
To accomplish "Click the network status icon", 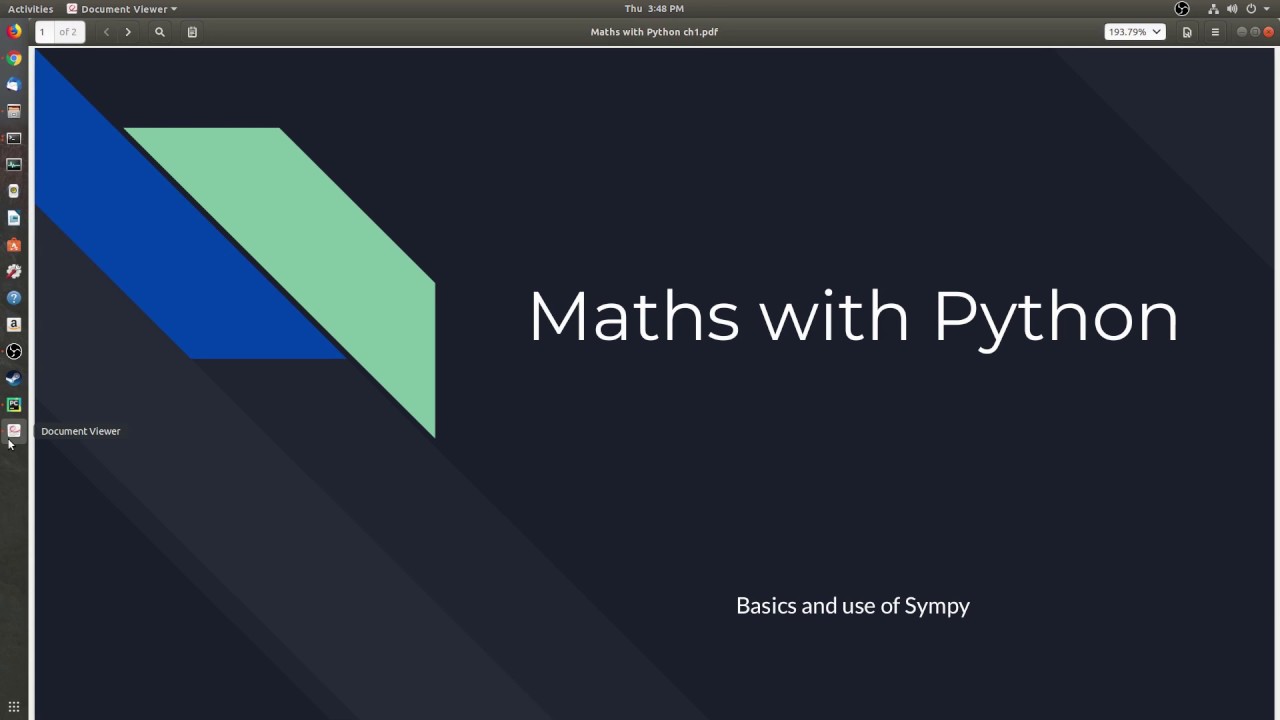I will [x=1214, y=9].
